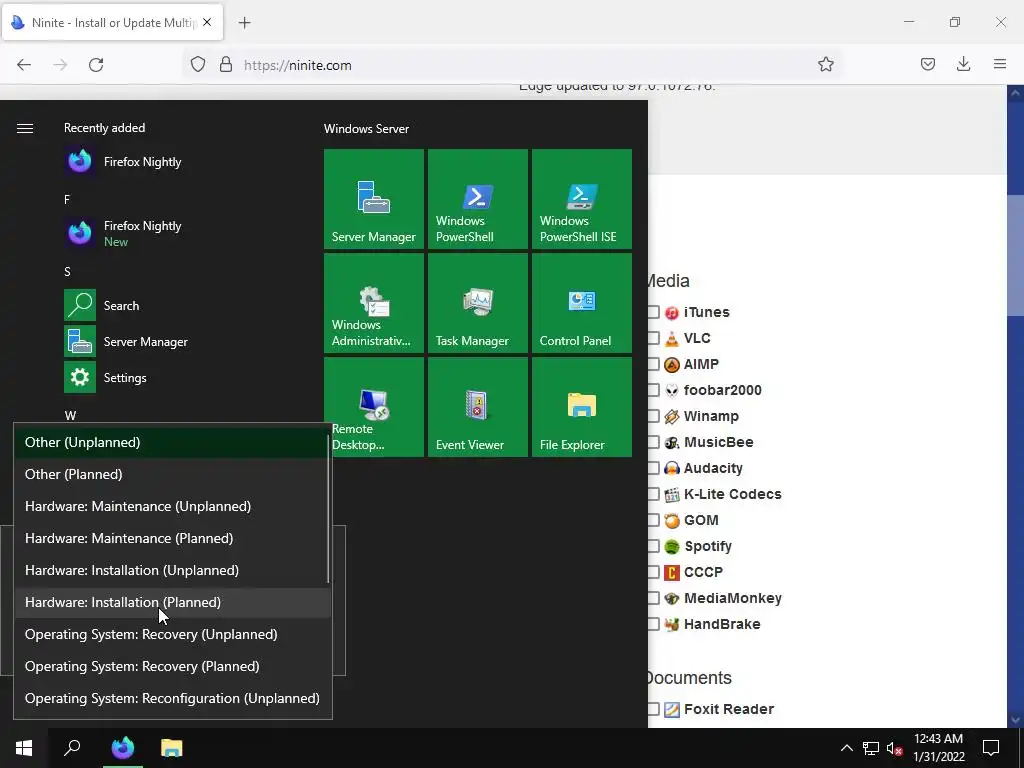Open a new browser tab
This screenshot has width=1024, height=768.
click(244, 23)
